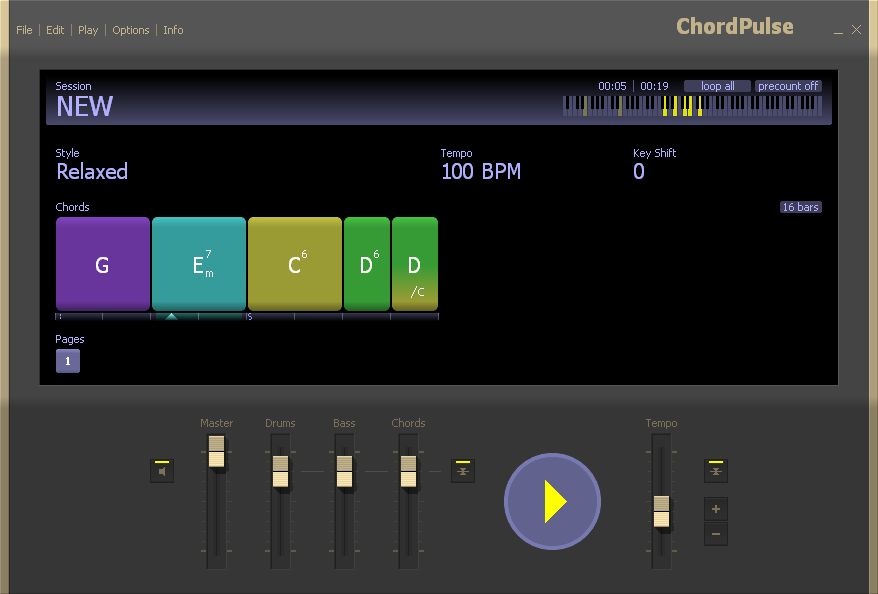
Task: Click the Key Shift value 0
Action: (639, 171)
